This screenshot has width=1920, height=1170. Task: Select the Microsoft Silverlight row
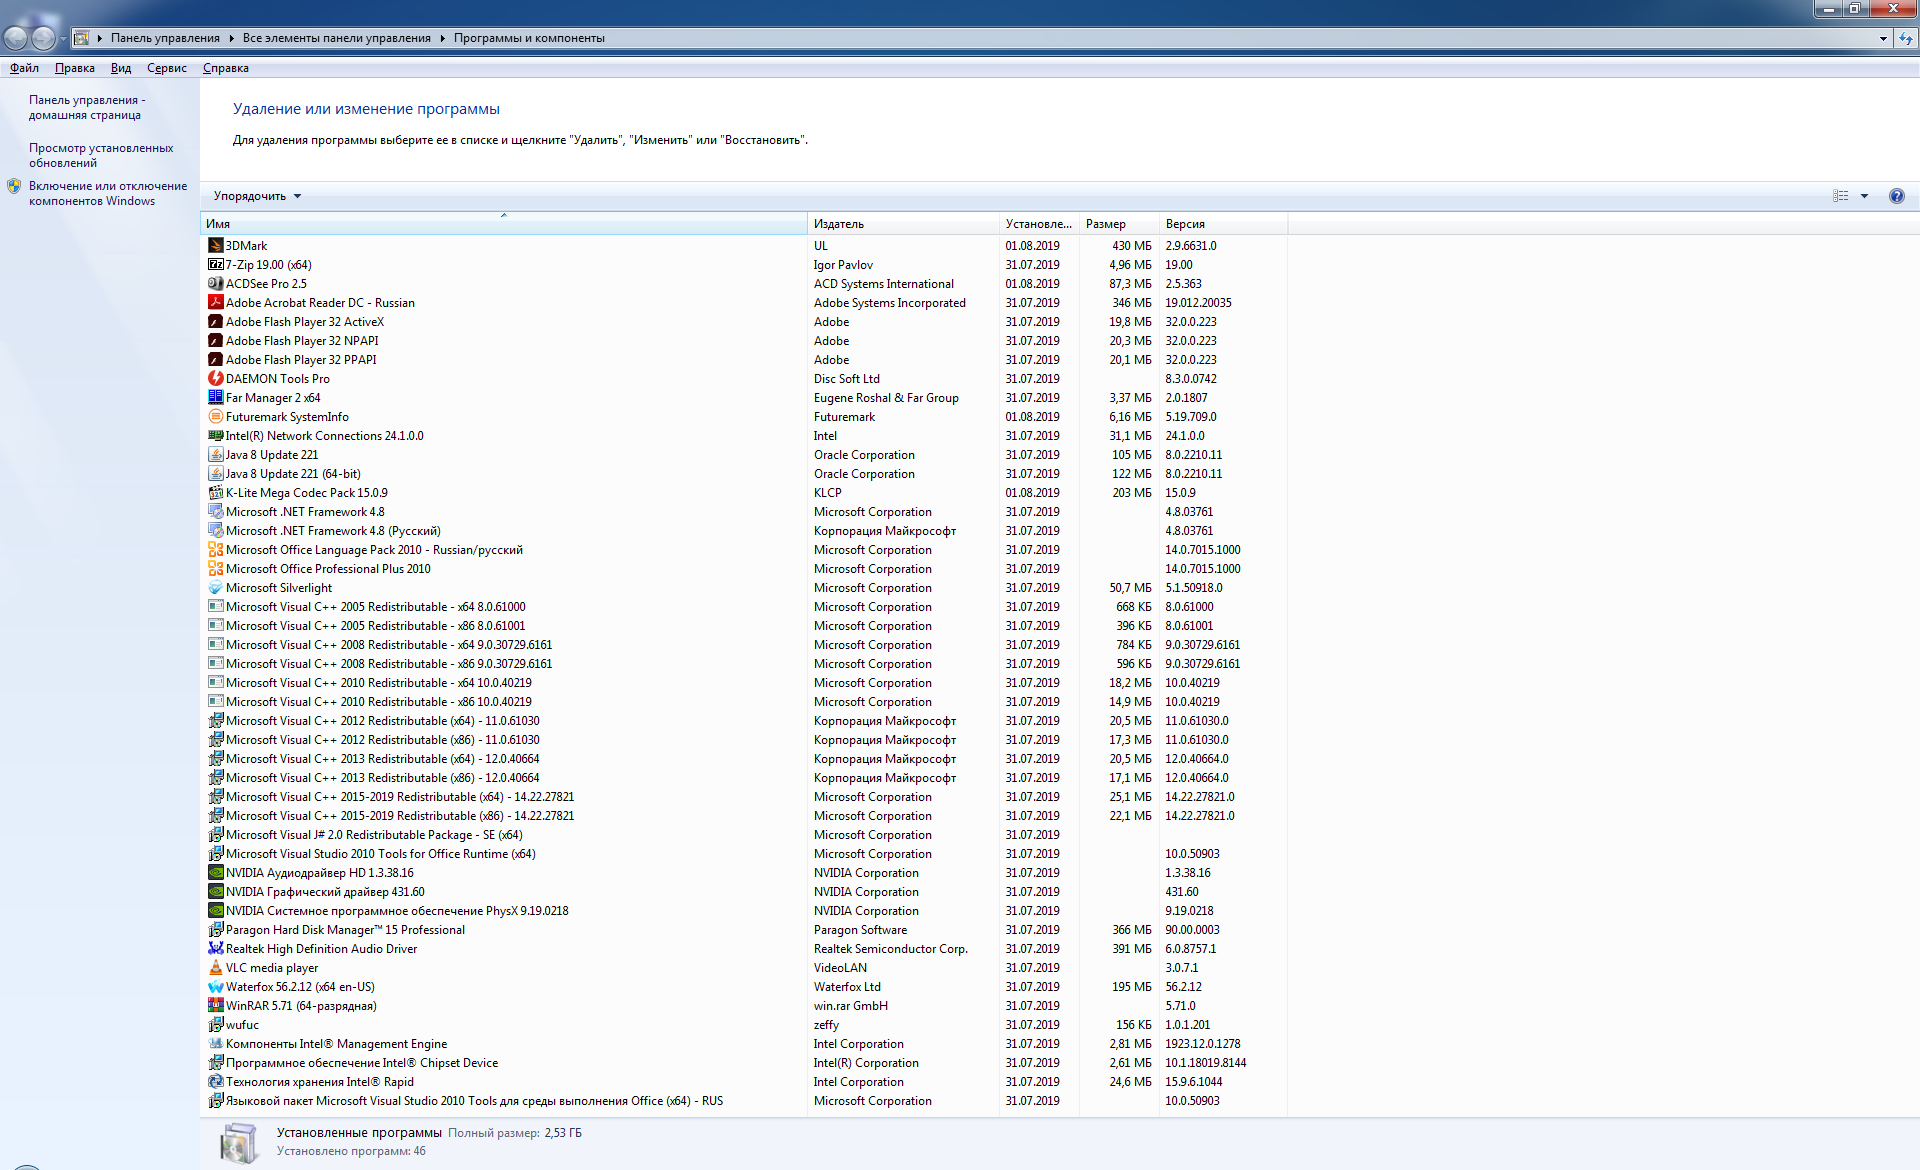(279, 587)
